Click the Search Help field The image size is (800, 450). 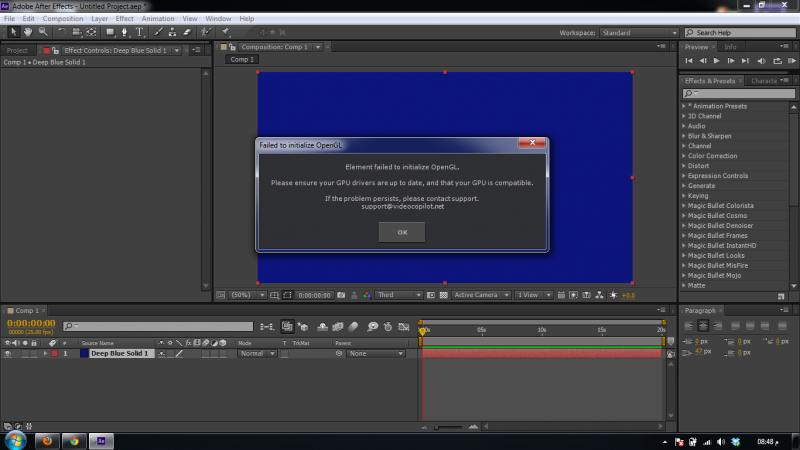(x=740, y=33)
